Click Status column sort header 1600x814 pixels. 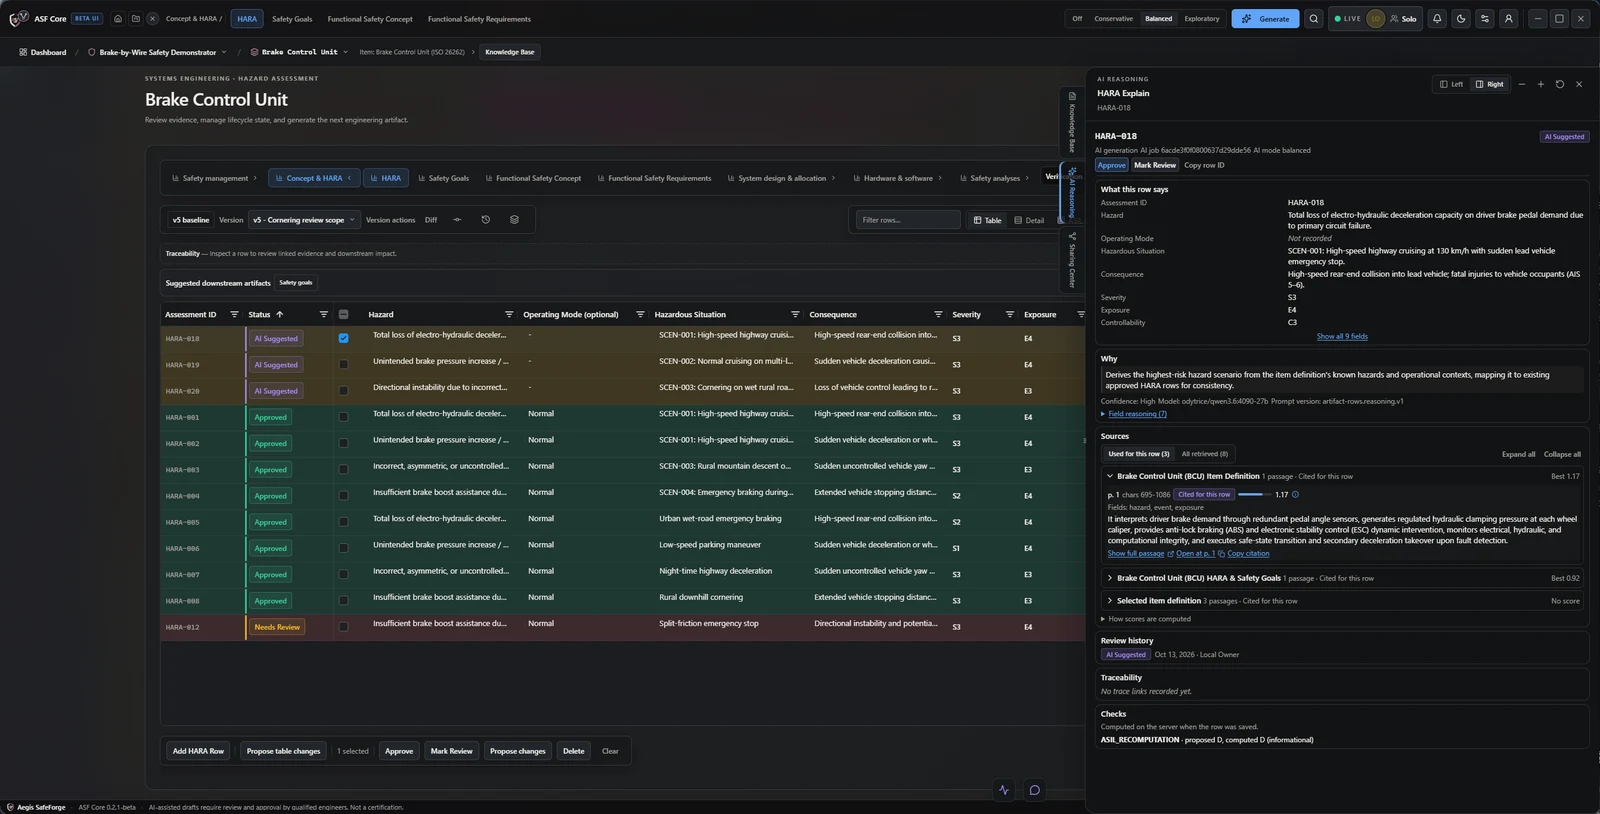pos(266,314)
